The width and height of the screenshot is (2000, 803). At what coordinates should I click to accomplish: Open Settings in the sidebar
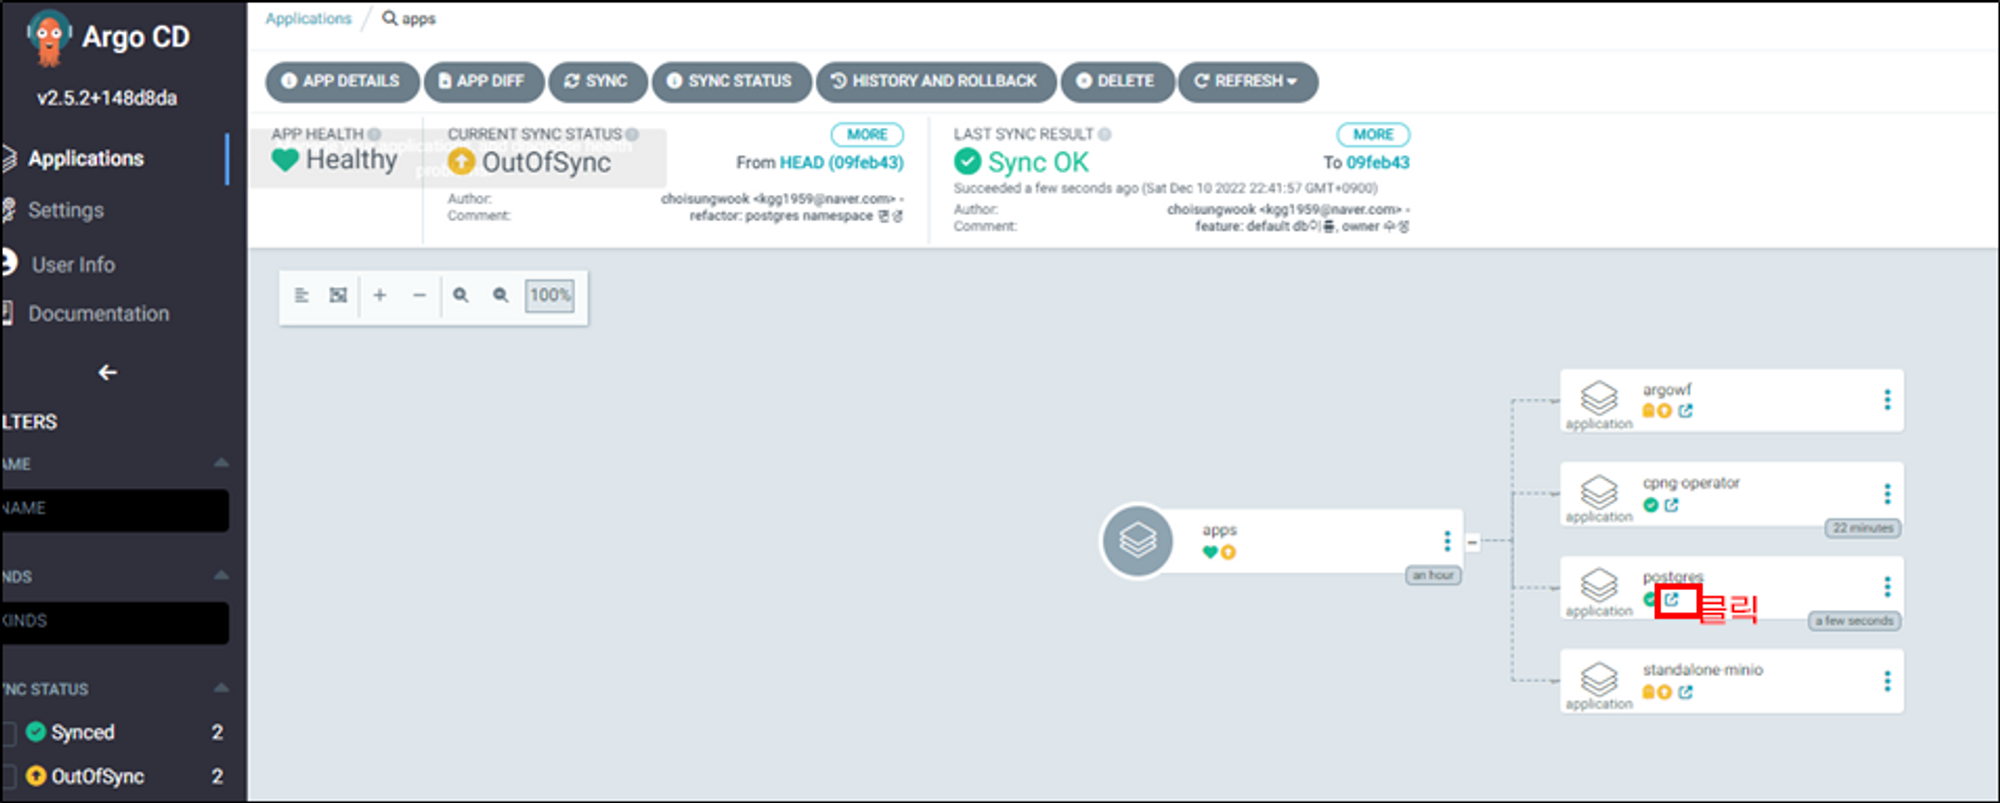click(65, 210)
